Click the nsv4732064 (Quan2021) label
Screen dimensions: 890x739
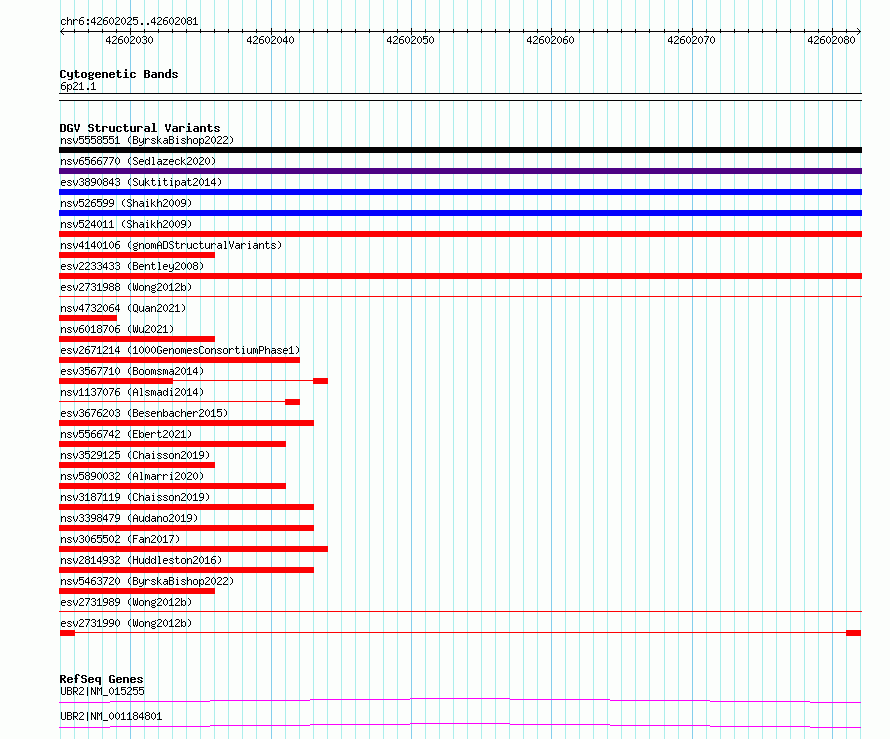(123, 308)
